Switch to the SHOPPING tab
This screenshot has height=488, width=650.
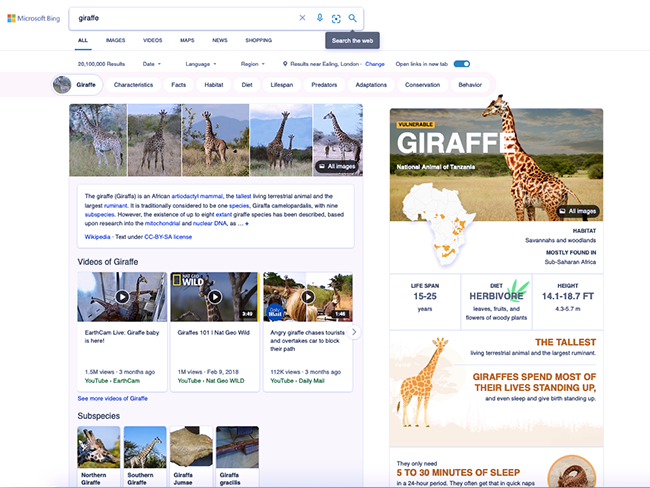click(x=259, y=40)
